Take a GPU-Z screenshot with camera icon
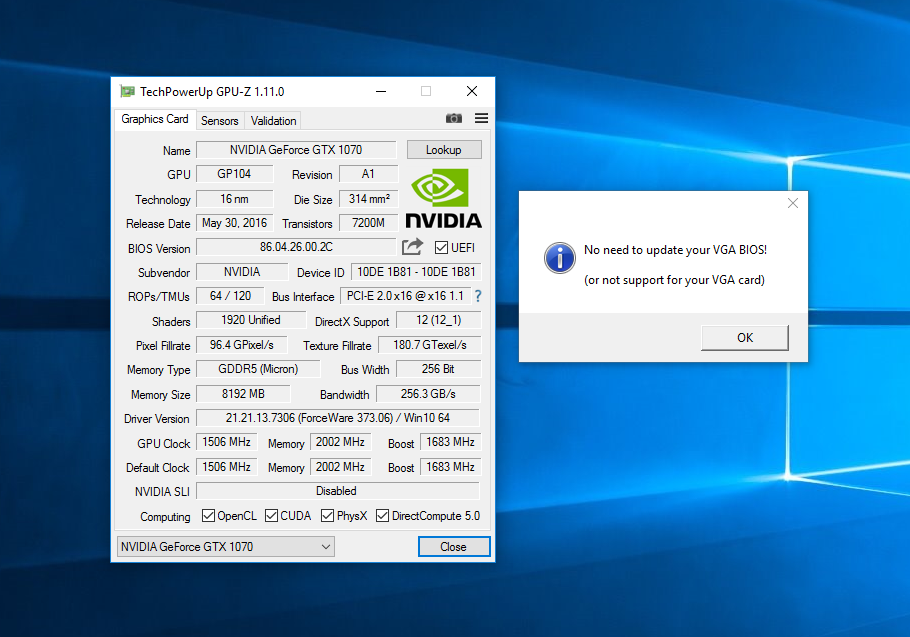Viewport: 910px width, 637px height. 454,118
